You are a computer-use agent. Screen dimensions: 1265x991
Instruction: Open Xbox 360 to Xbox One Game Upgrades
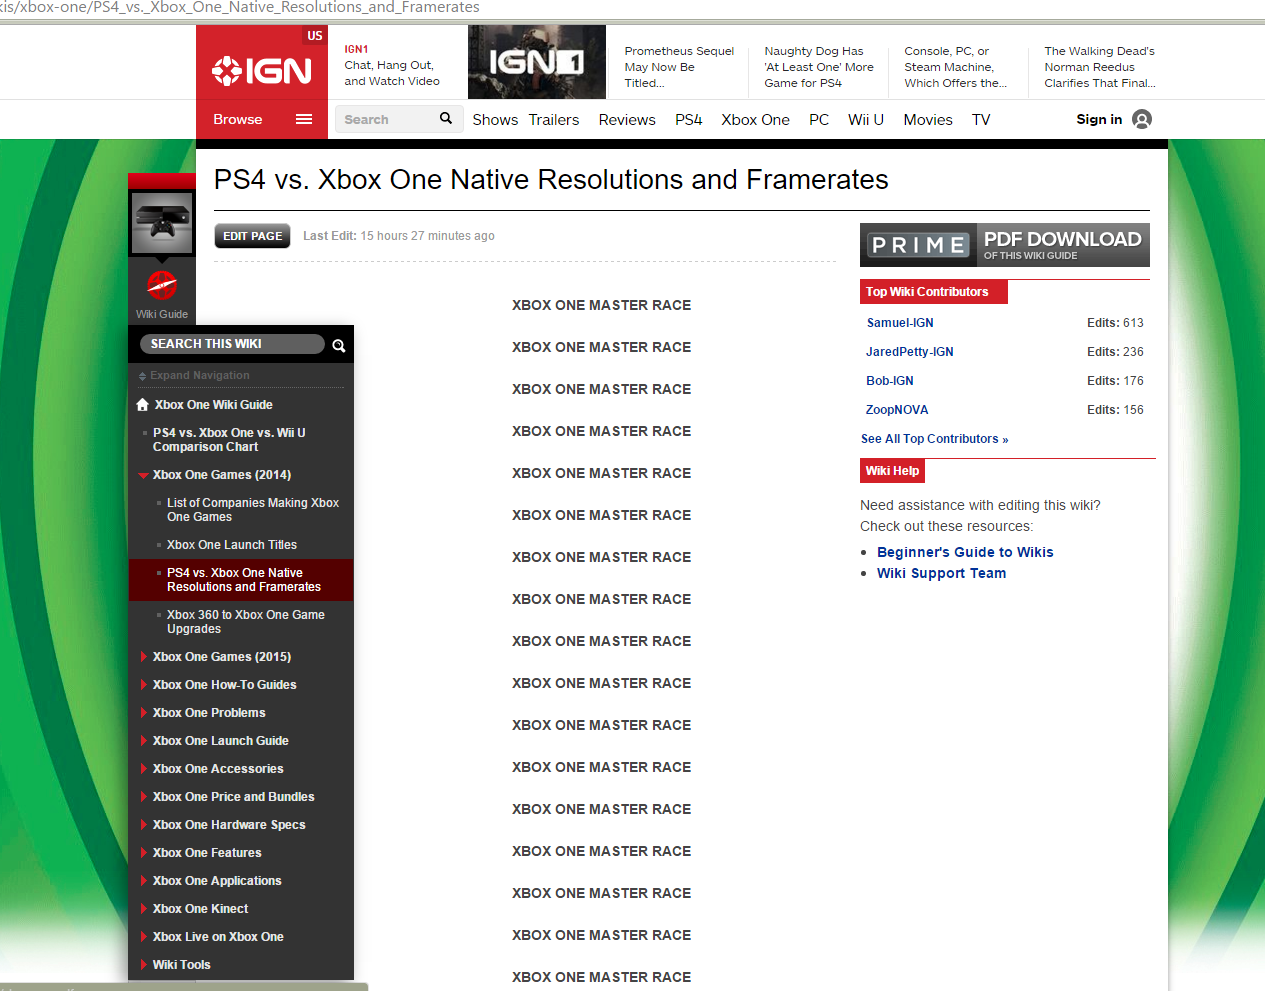coord(246,622)
